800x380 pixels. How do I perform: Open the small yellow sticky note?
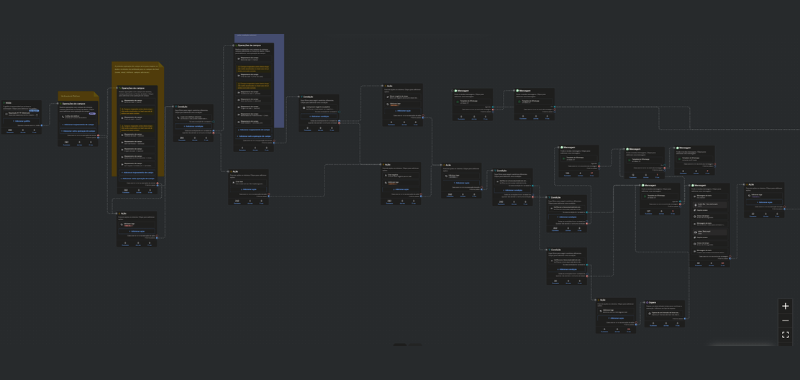point(78,95)
